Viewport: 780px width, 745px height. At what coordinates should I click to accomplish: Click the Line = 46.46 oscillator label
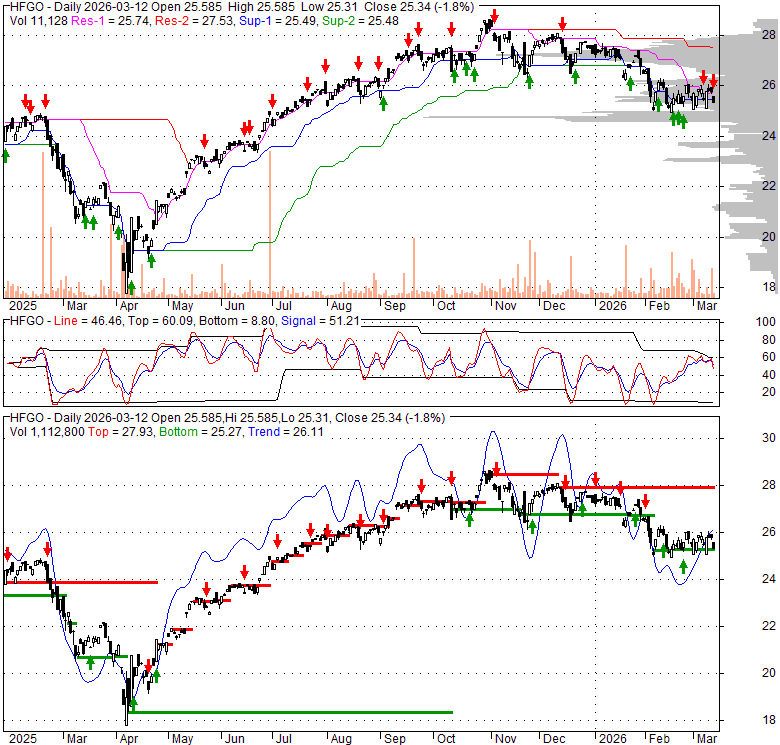coord(88,321)
